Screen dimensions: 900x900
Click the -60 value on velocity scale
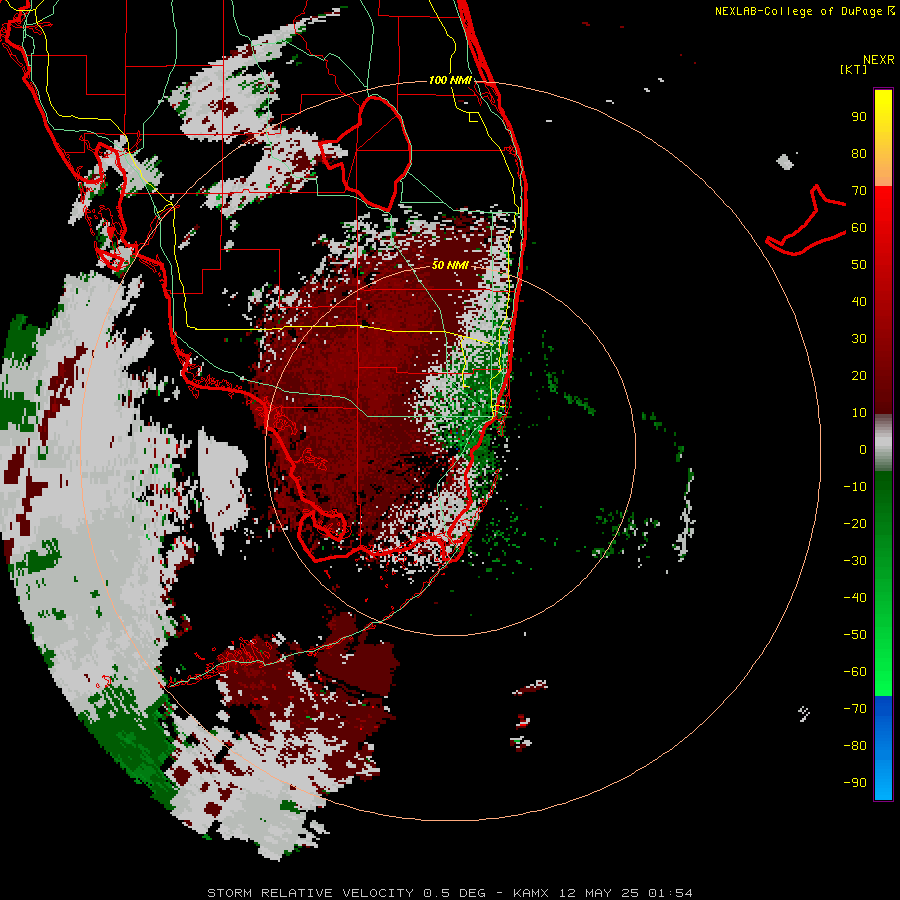point(855,672)
